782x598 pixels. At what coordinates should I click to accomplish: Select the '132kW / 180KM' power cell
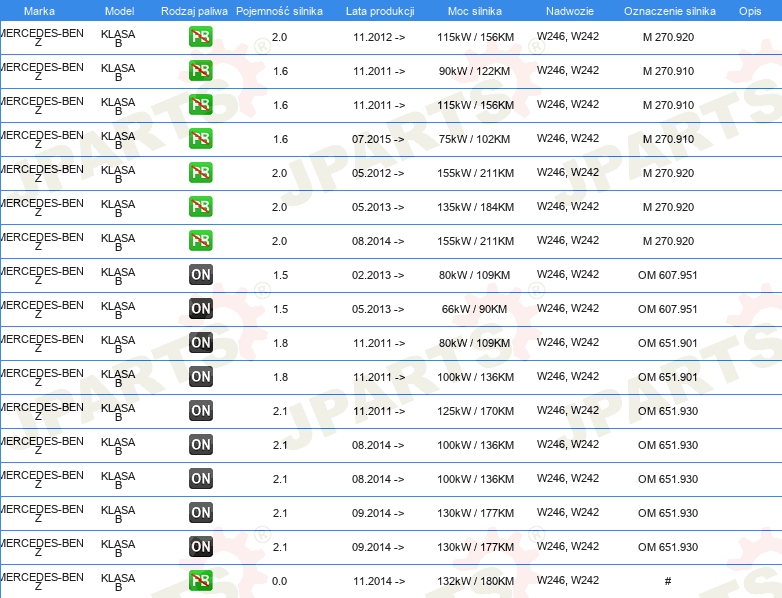(x=475, y=581)
